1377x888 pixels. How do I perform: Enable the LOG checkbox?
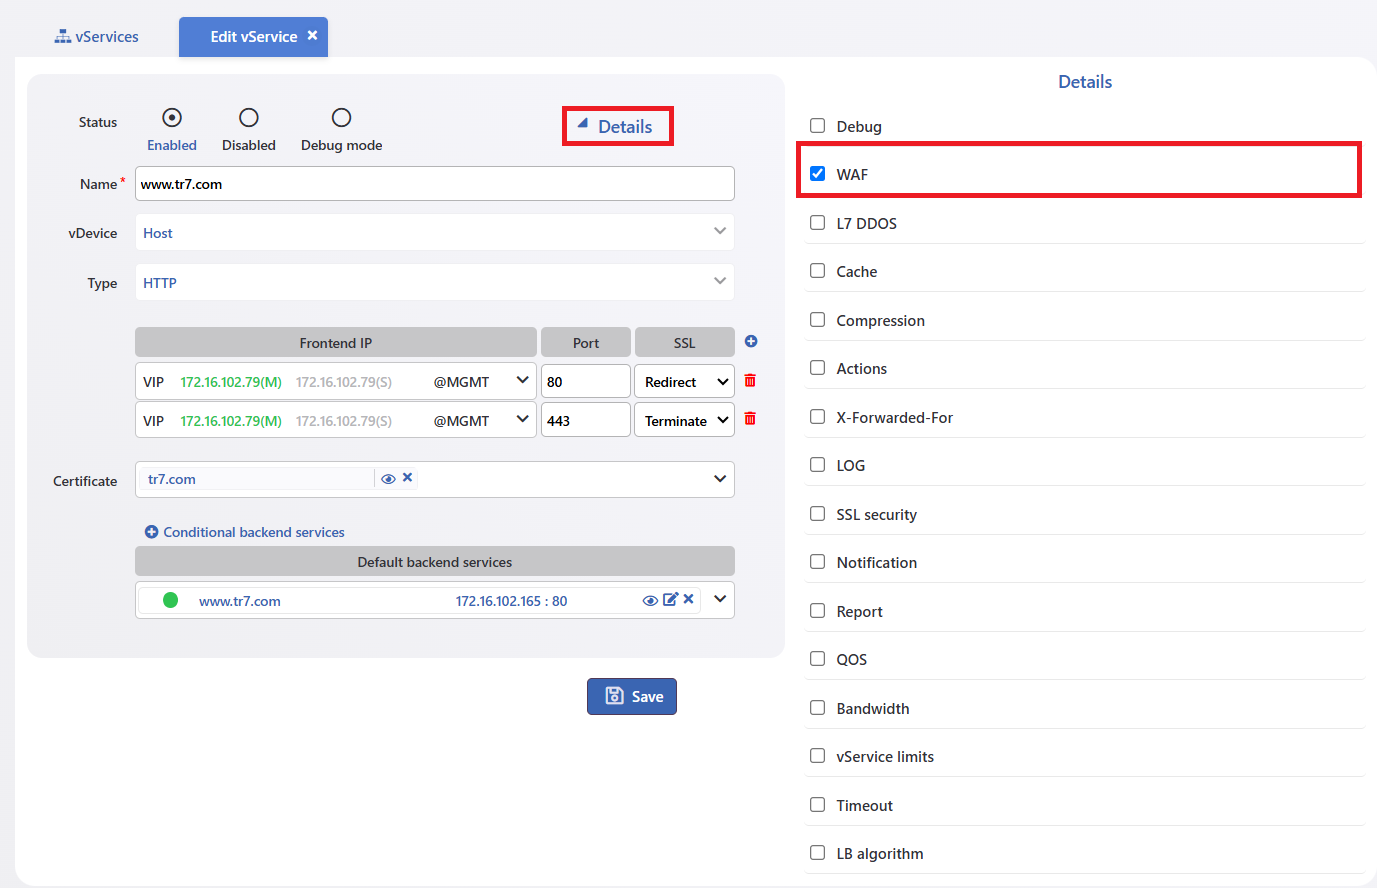tap(817, 465)
